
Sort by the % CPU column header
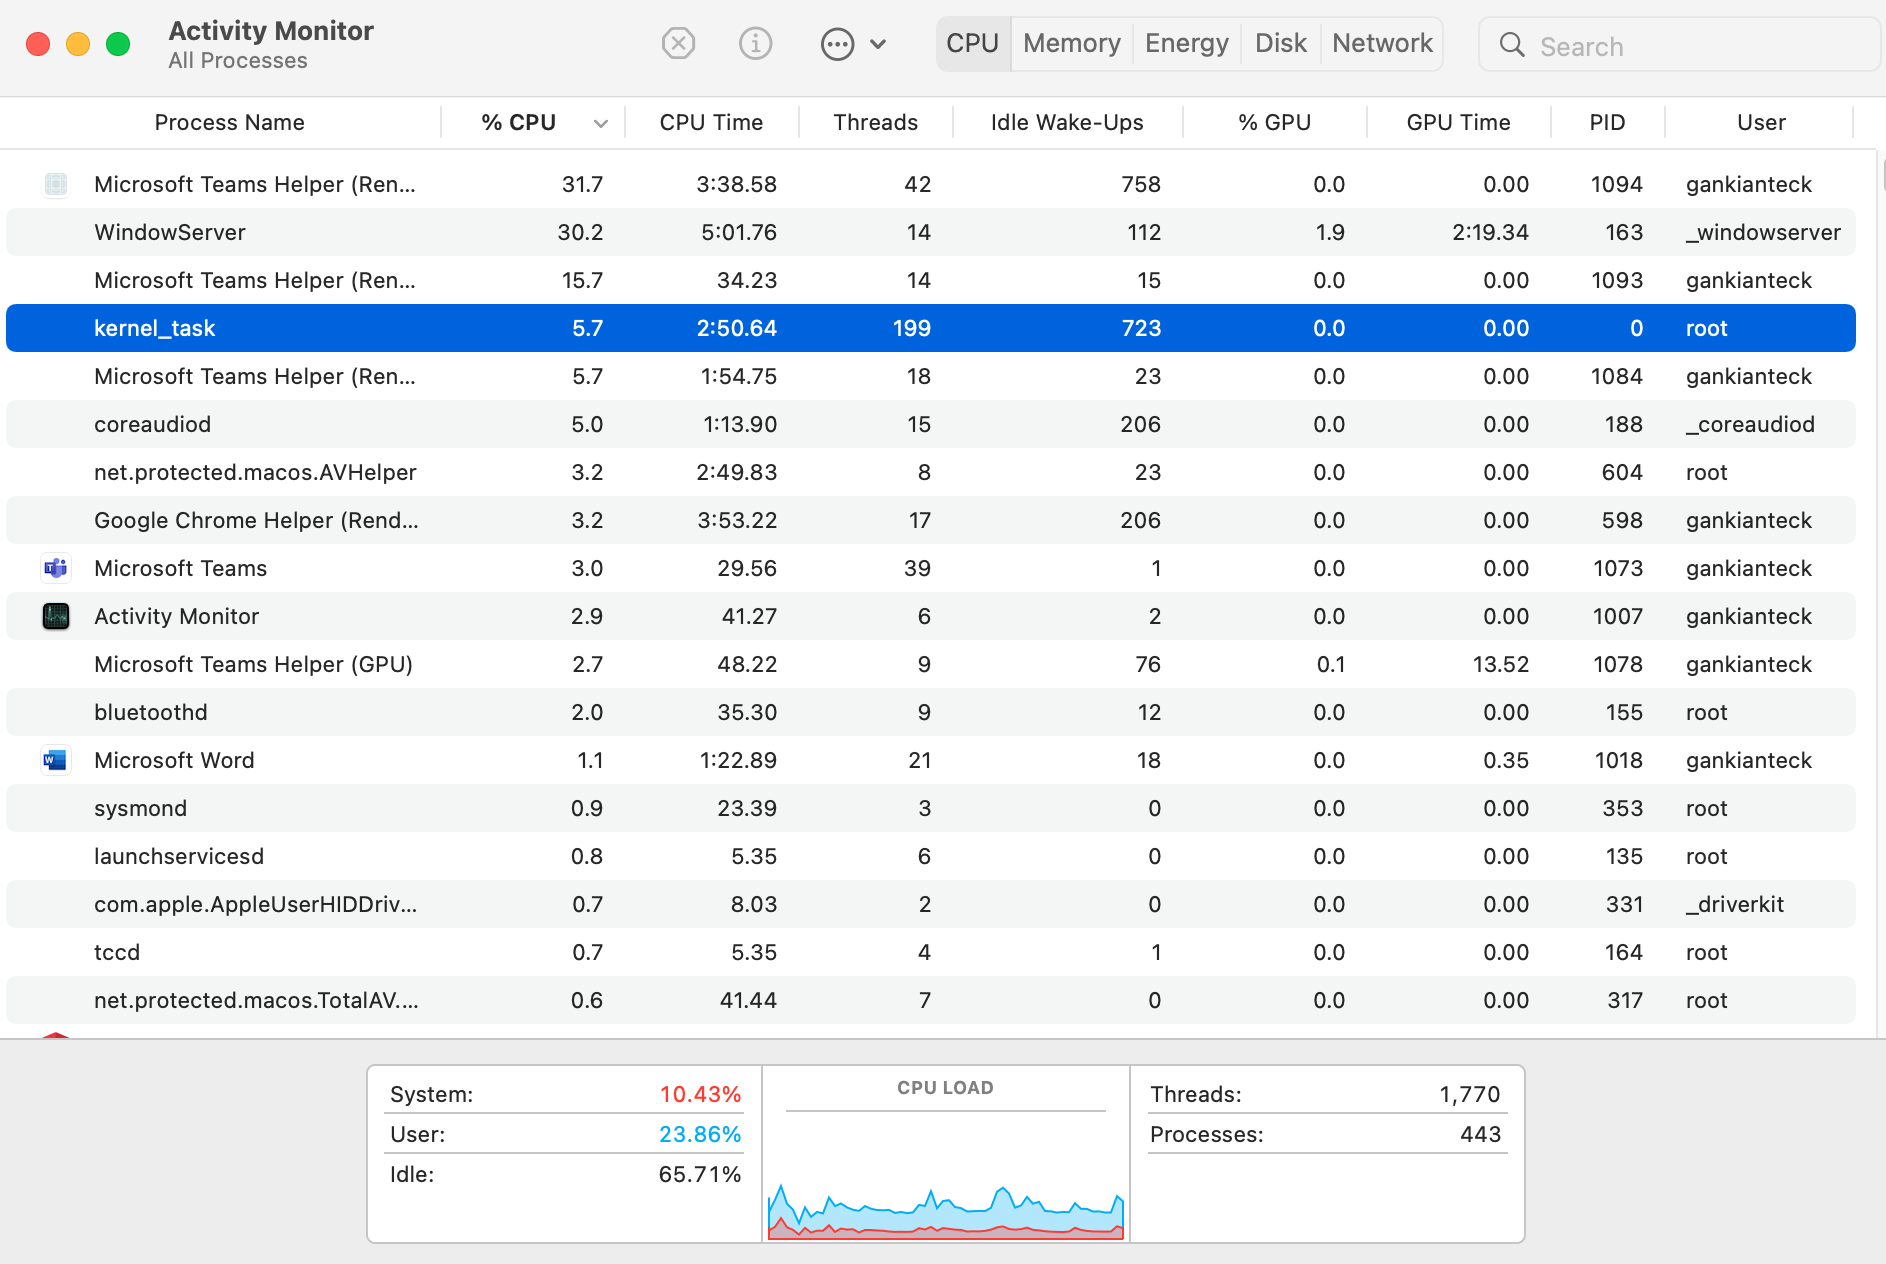pos(518,122)
